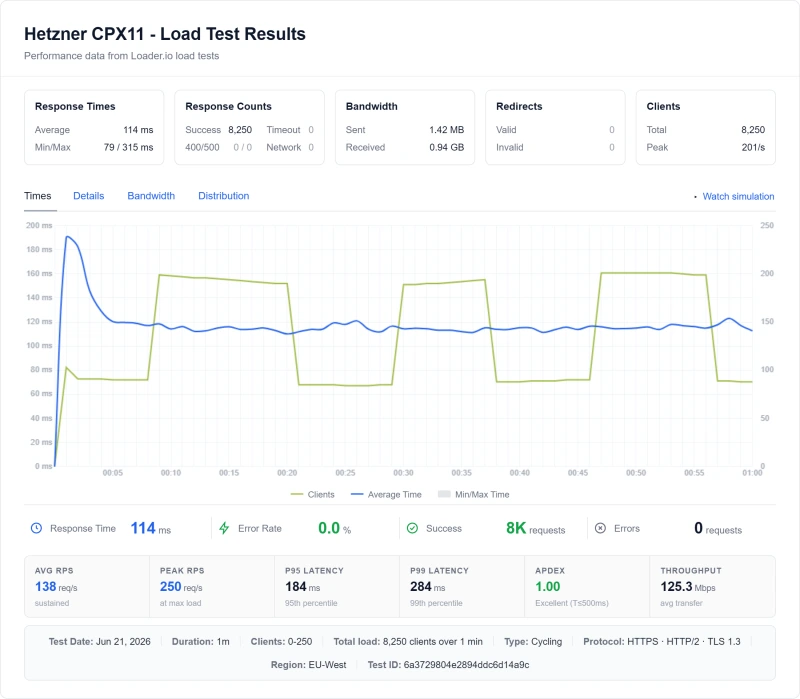This screenshot has height=699, width=800.
Task: Click the P99 LATENCY 284 ms metric
Action: [428, 587]
